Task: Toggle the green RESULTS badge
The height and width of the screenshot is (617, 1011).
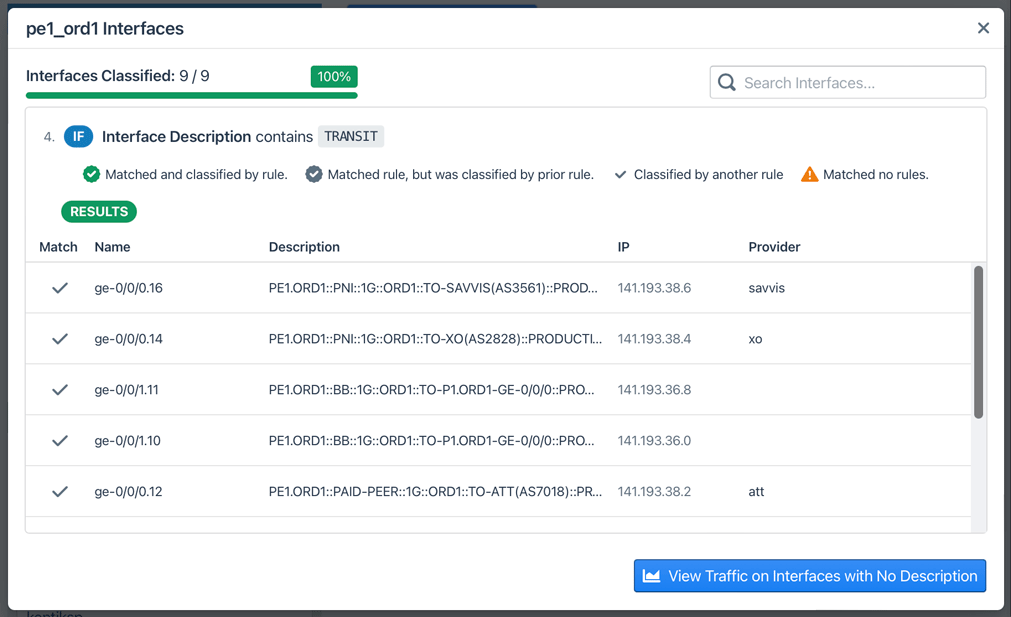Action: point(99,212)
